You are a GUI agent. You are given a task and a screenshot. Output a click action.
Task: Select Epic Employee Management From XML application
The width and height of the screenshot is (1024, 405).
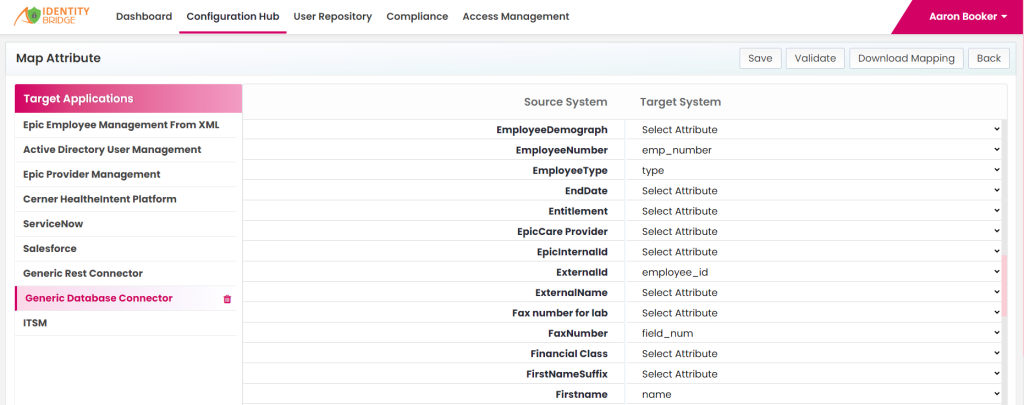(x=128, y=125)
